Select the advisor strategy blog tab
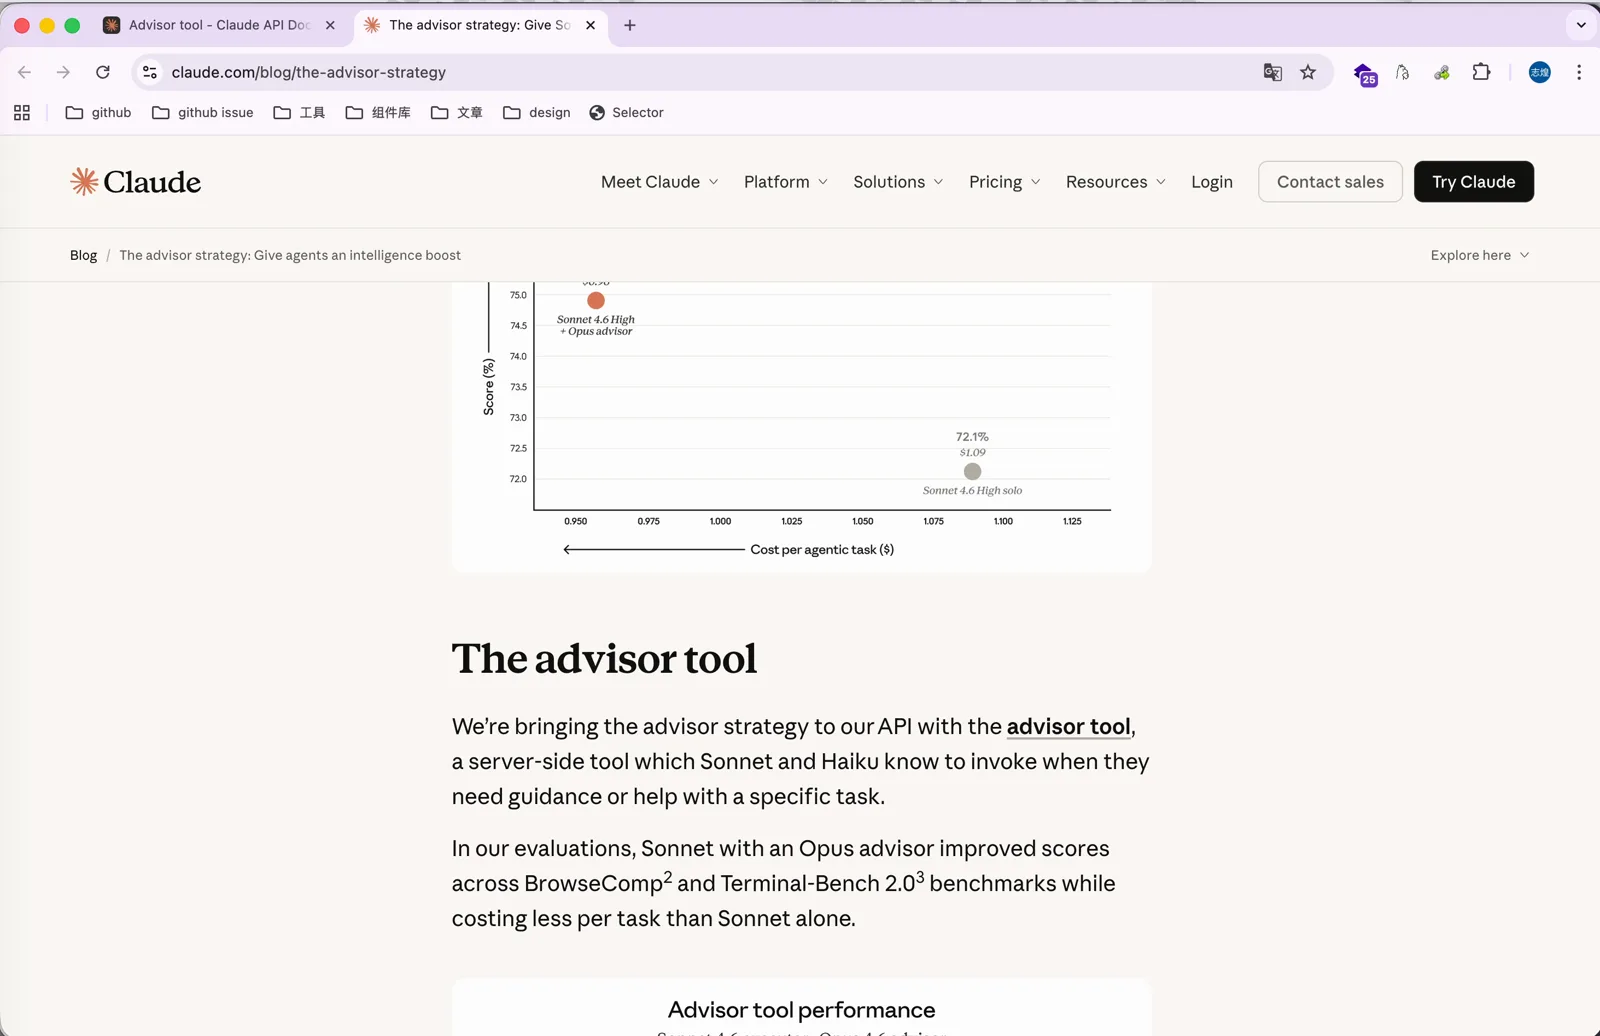1600x1036 pixels. (x=479, y=25)
